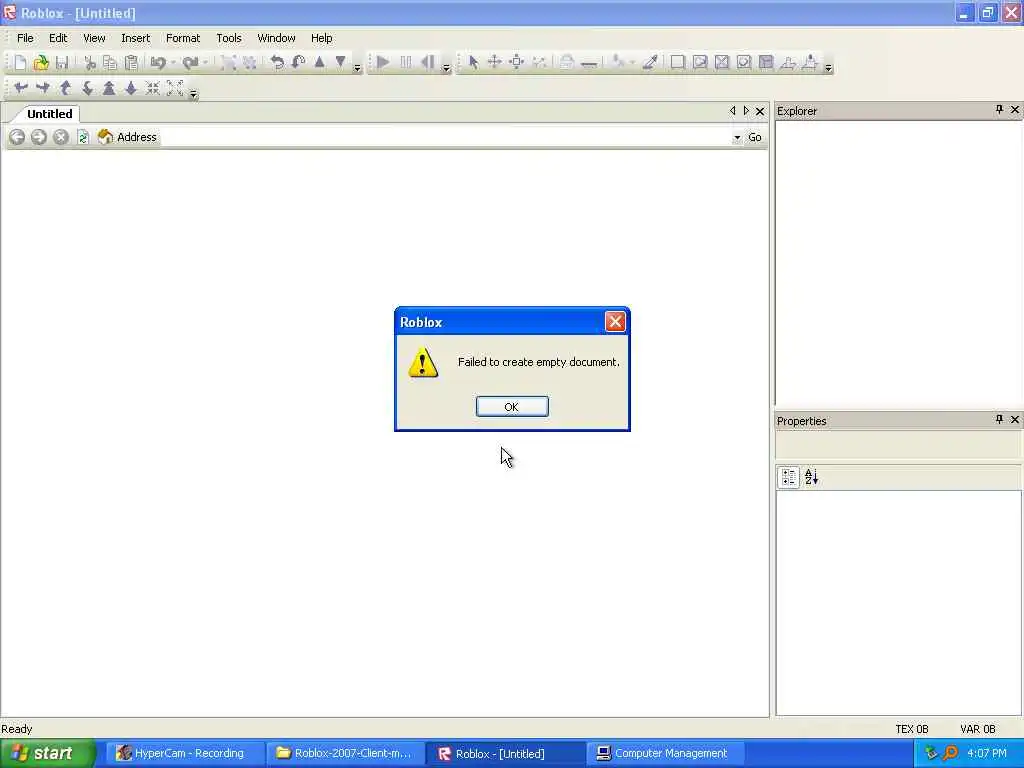Select the plain square surface tool
Viewport: 1024px width, 768px height.
[678, 62]
